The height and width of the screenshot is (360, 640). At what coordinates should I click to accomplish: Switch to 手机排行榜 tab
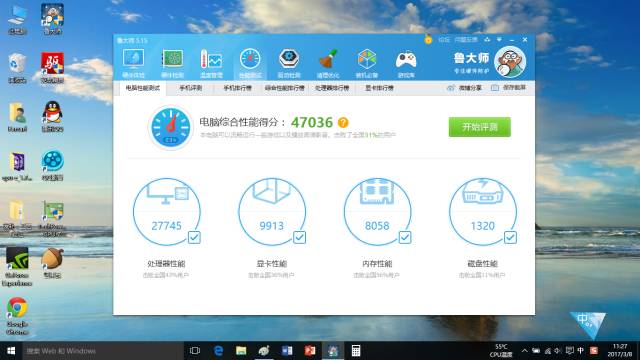[237, 88]
